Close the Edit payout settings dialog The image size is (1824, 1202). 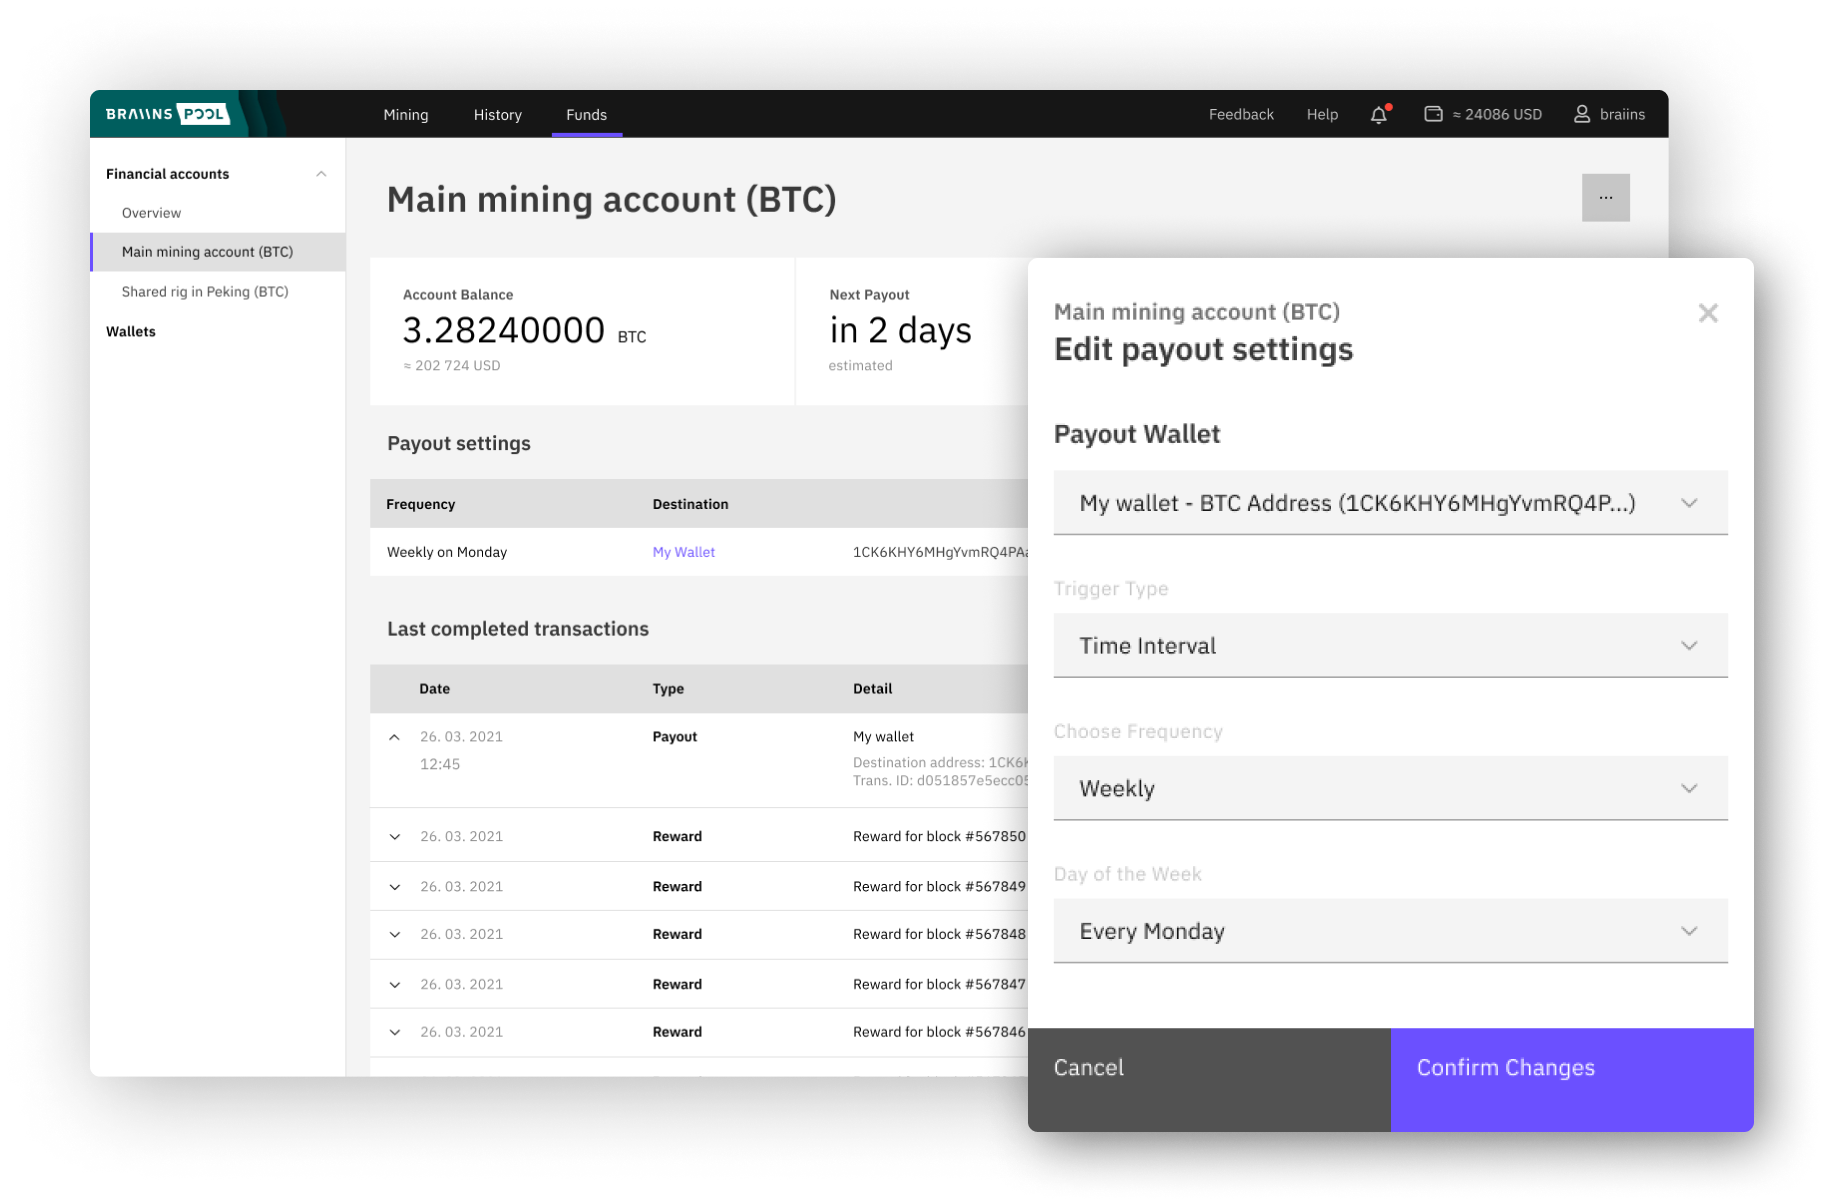pos(1707,313)
